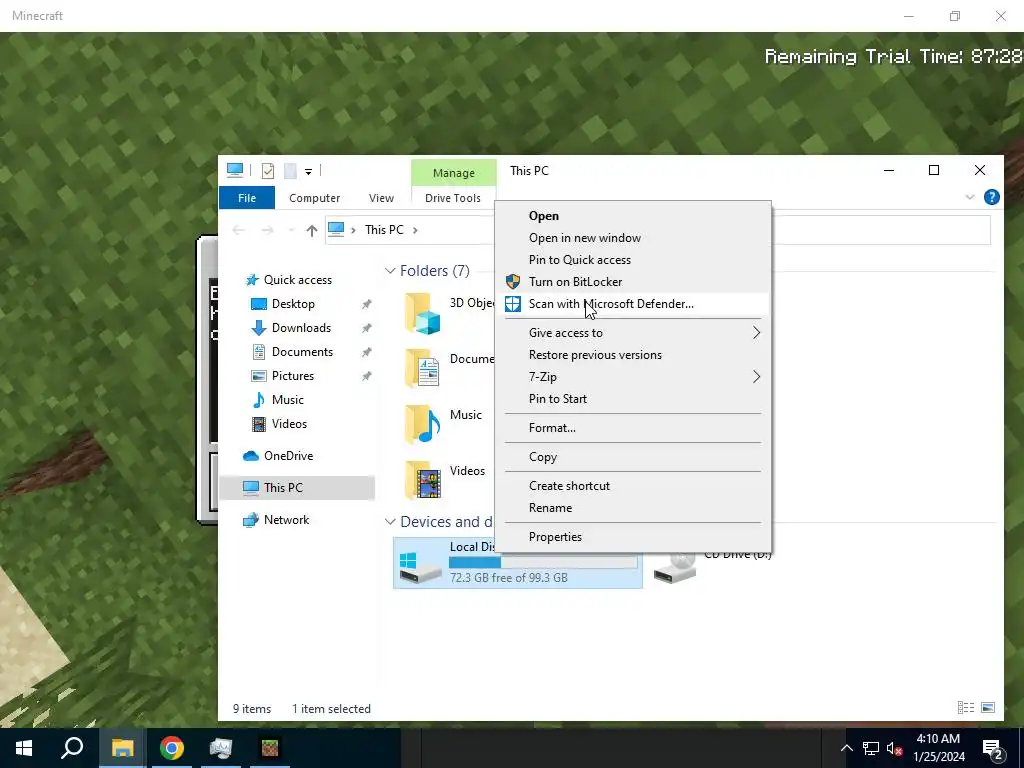Select This PC in the navigation pane

pyautogui.click(x=283, y=488)
